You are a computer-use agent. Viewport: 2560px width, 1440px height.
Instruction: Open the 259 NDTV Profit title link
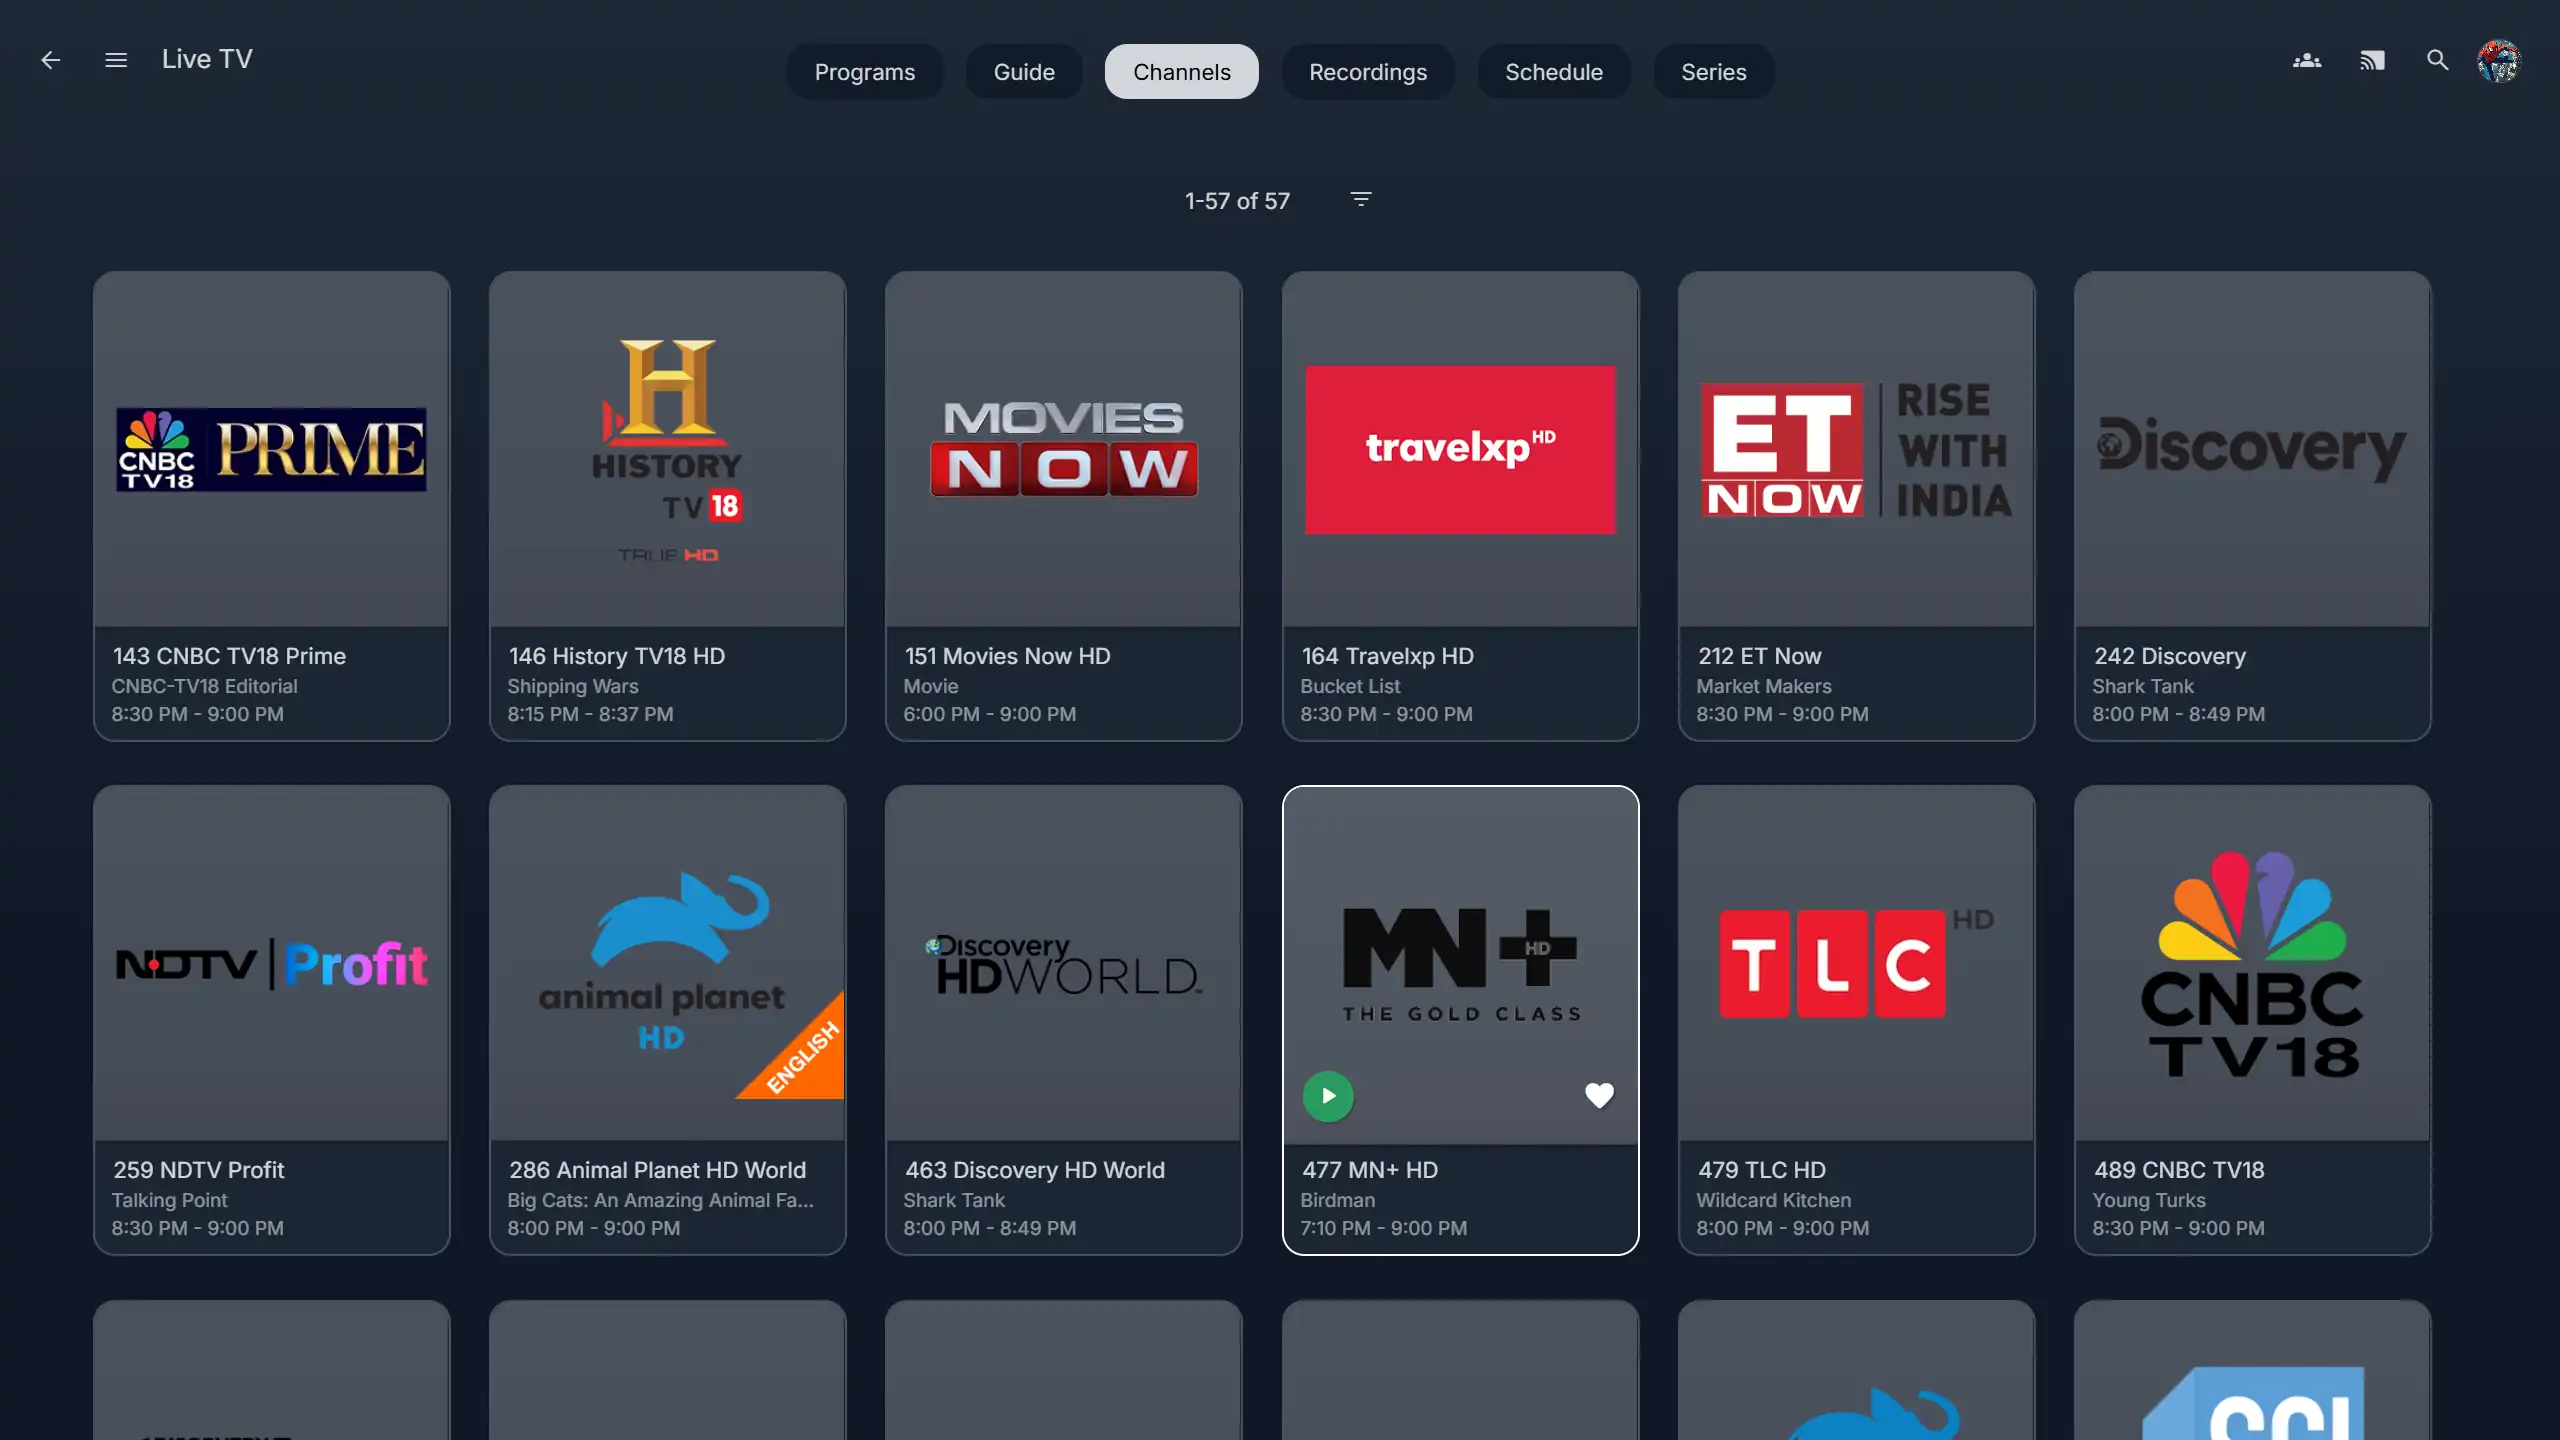tap(198, 1170)
